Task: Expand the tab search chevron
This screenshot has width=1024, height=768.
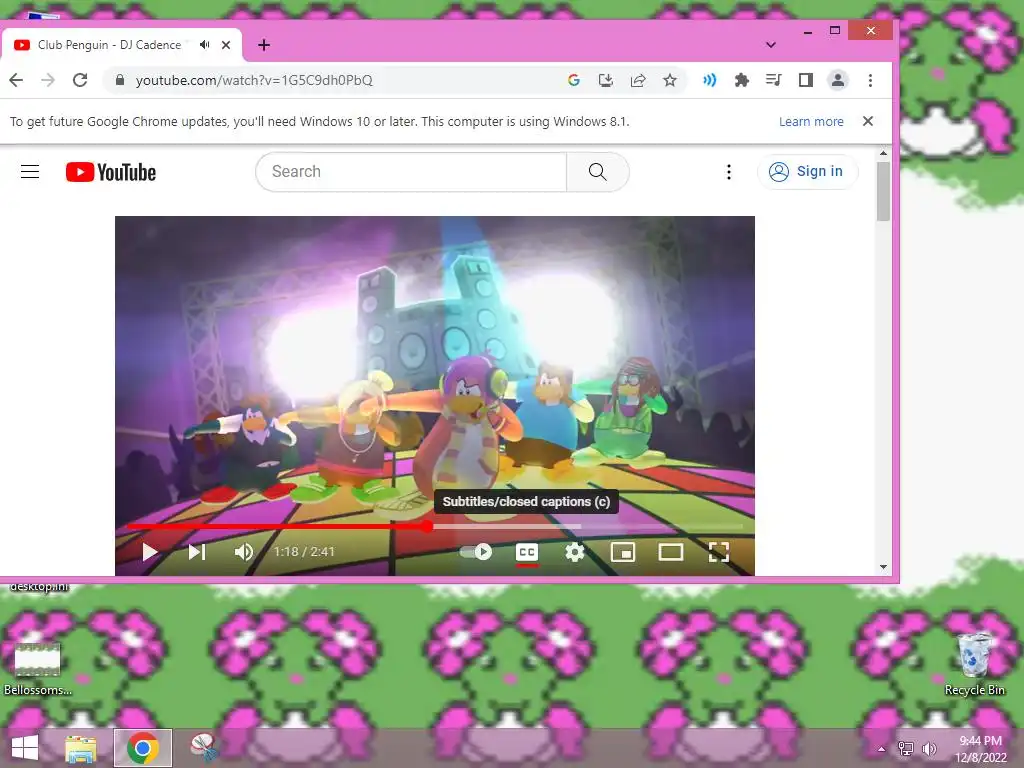Action: point(771,45)
